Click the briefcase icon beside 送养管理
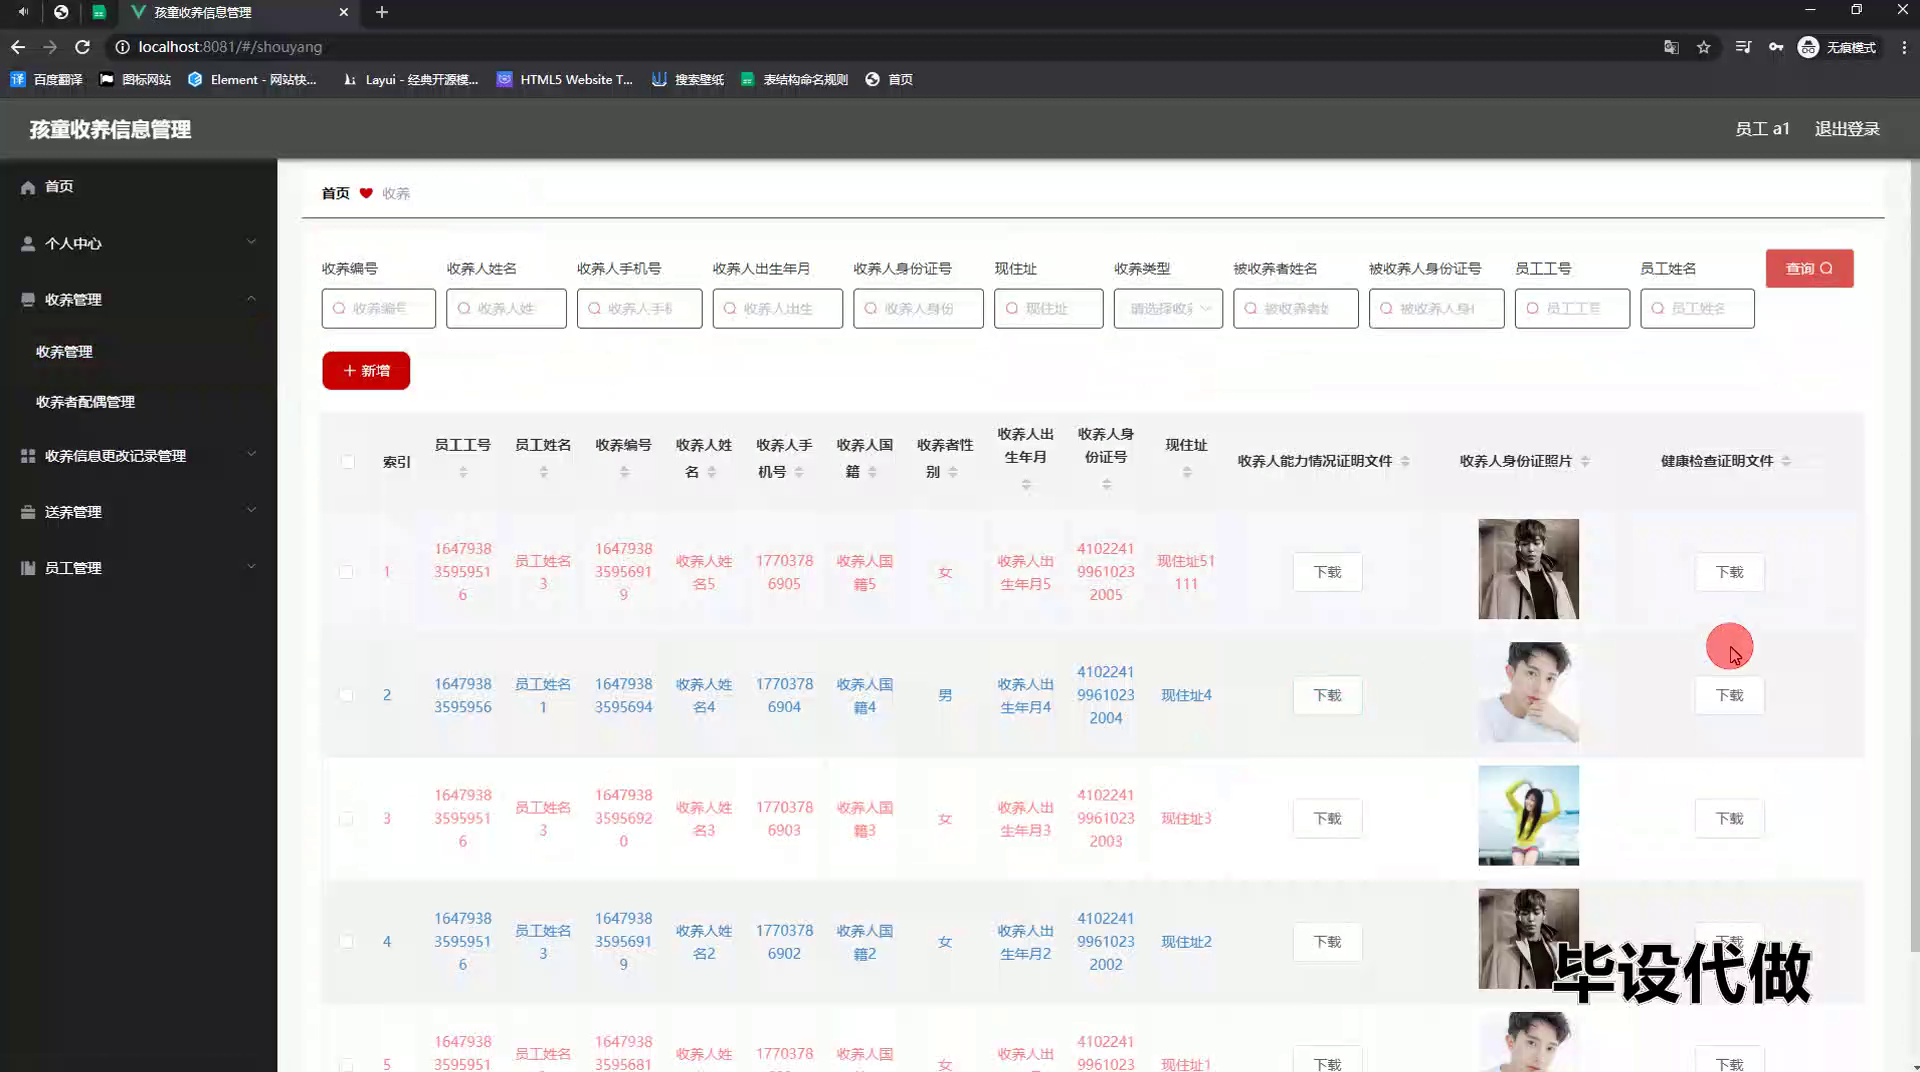 (28, 512)
